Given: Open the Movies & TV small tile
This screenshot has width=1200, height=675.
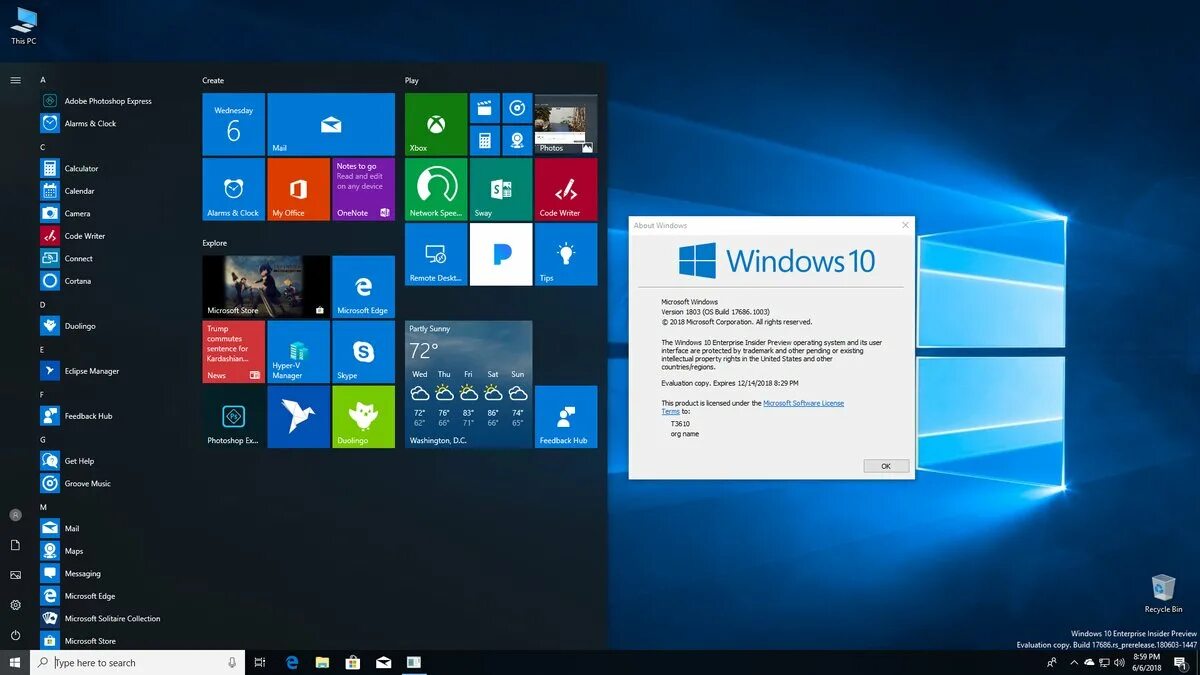Looking at the screenshot, I should click(484, 108).
